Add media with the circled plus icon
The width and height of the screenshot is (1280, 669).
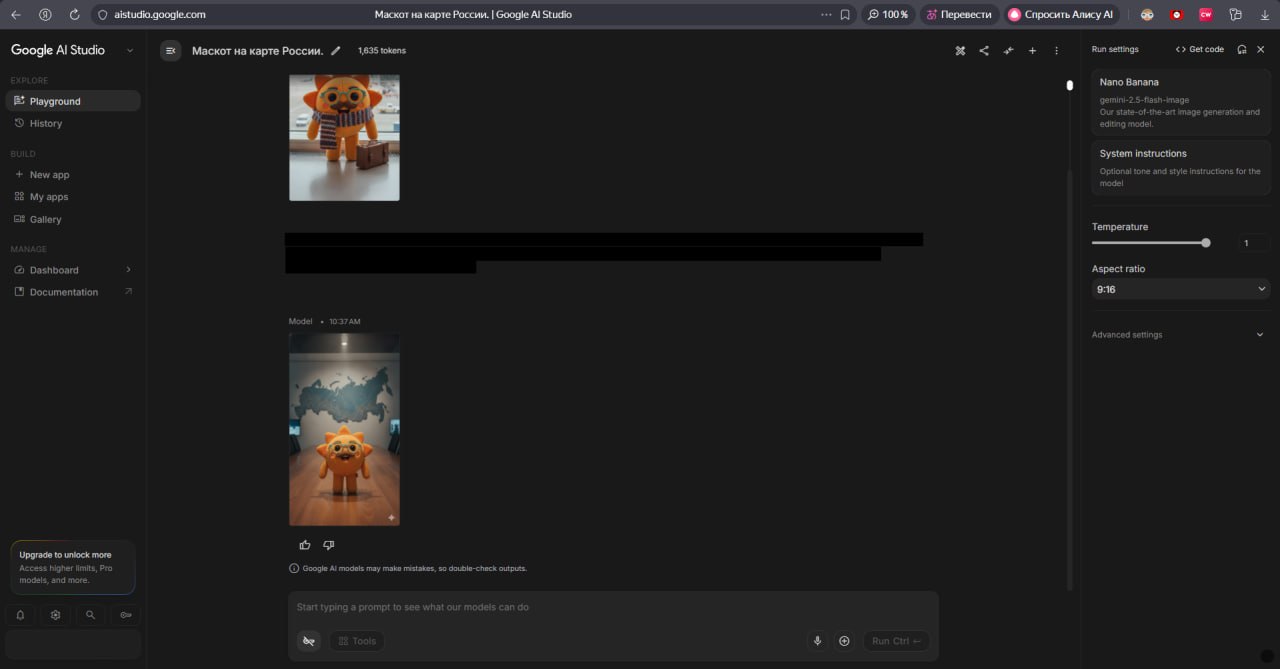point(844,641)
